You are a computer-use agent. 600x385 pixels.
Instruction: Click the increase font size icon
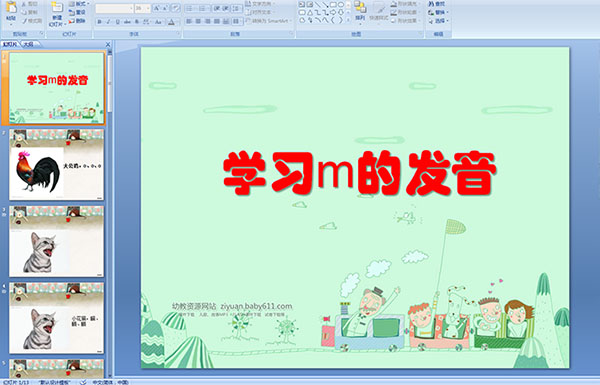157,8
